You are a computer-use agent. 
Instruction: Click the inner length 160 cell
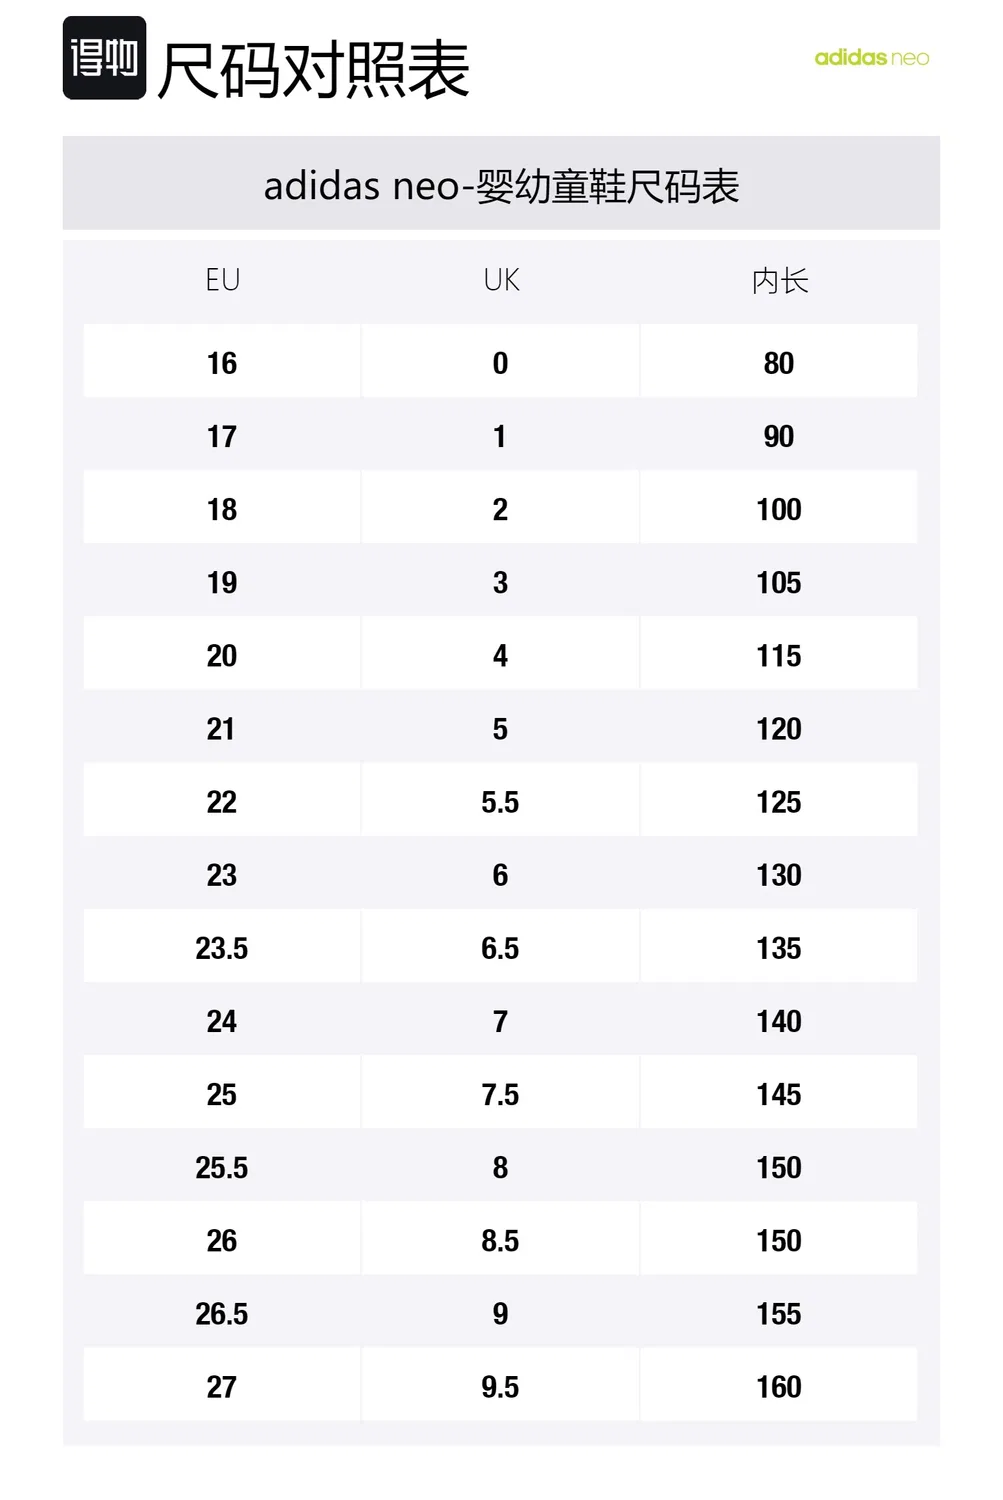point(779,1386)
